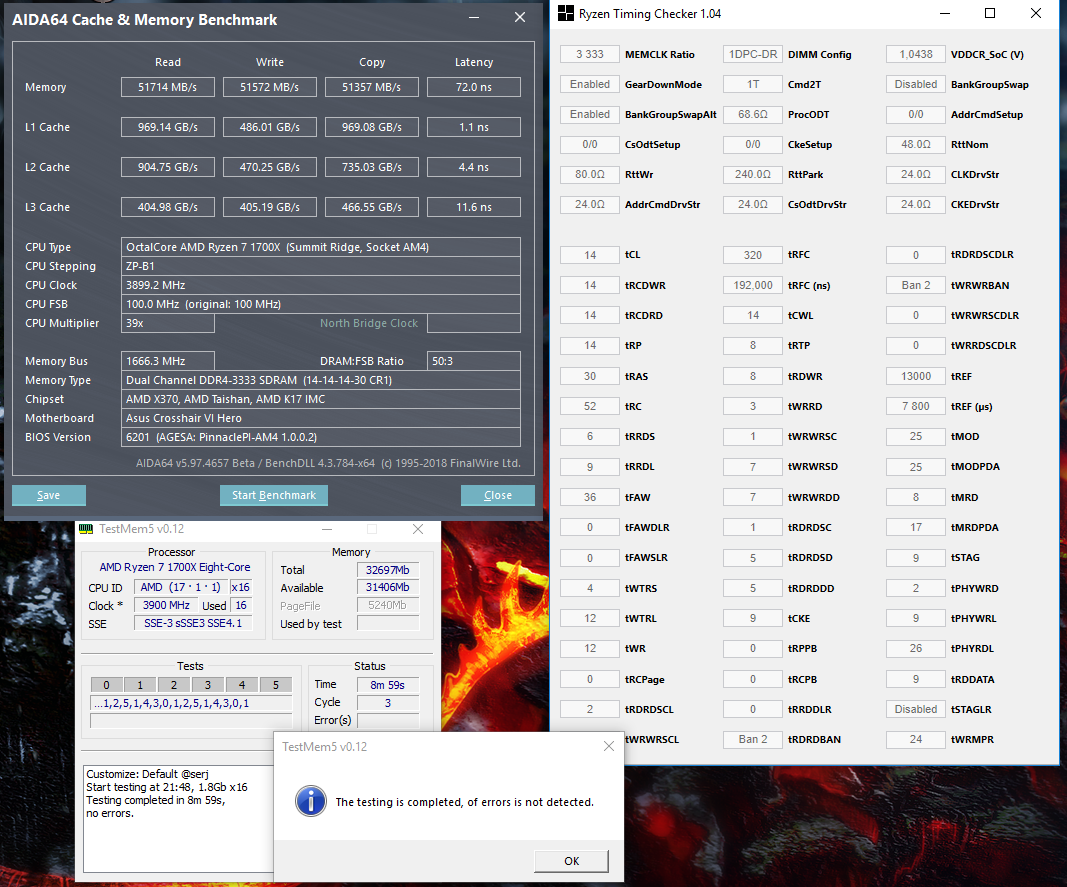The width and height of the screenshot is (1067, 887).
Task: Maximize the Ryzen Timing Checker window
Action: click(x=990, y=14)
